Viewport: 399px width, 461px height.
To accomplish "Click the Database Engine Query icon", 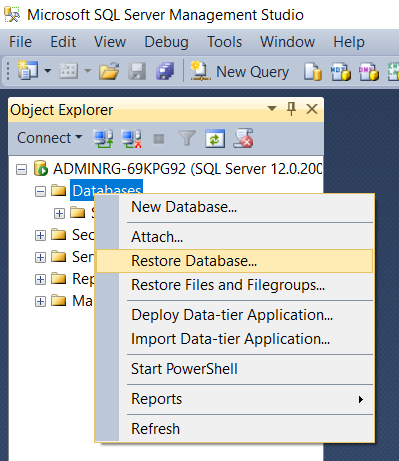I will coord(313,71).
